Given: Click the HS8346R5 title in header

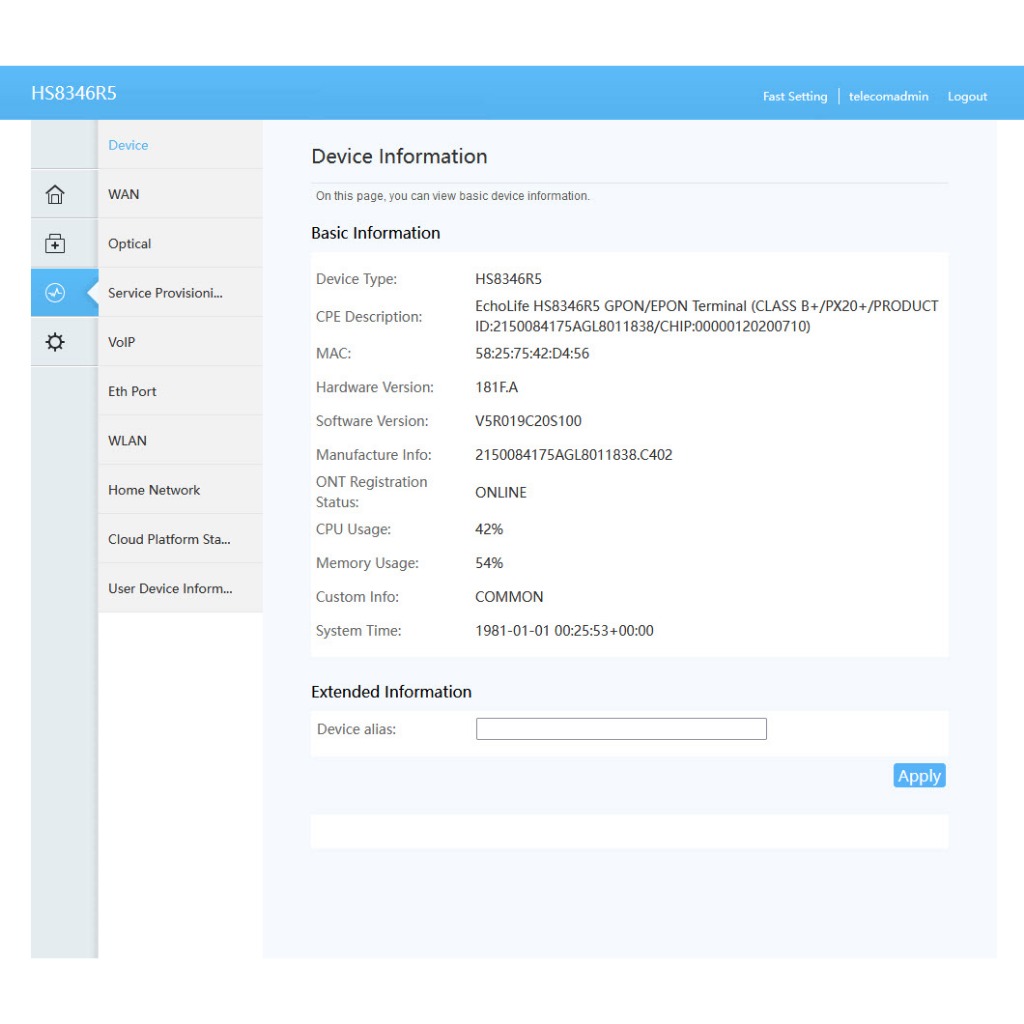Looking at the screenshot, I should tap(74, 93).
